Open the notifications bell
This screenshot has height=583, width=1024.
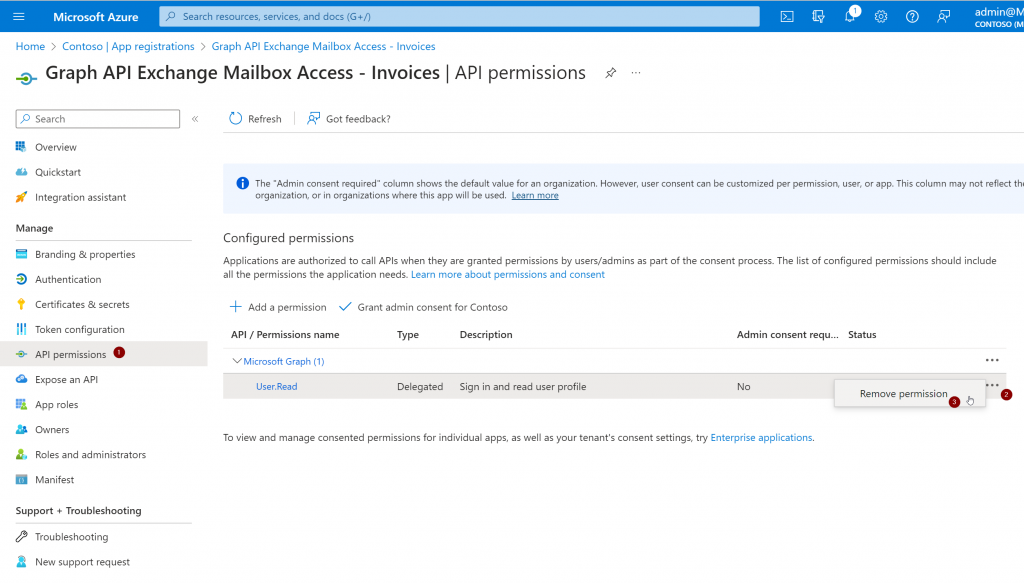click(x=850, y=17)
